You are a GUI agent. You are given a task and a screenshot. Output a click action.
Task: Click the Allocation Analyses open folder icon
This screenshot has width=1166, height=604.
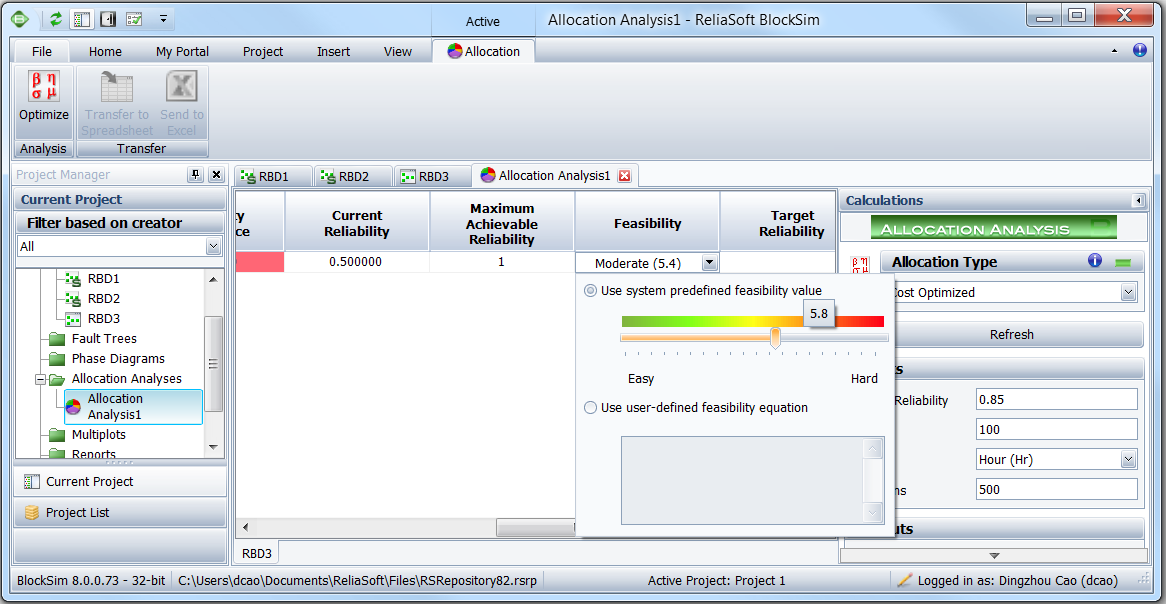57,379
